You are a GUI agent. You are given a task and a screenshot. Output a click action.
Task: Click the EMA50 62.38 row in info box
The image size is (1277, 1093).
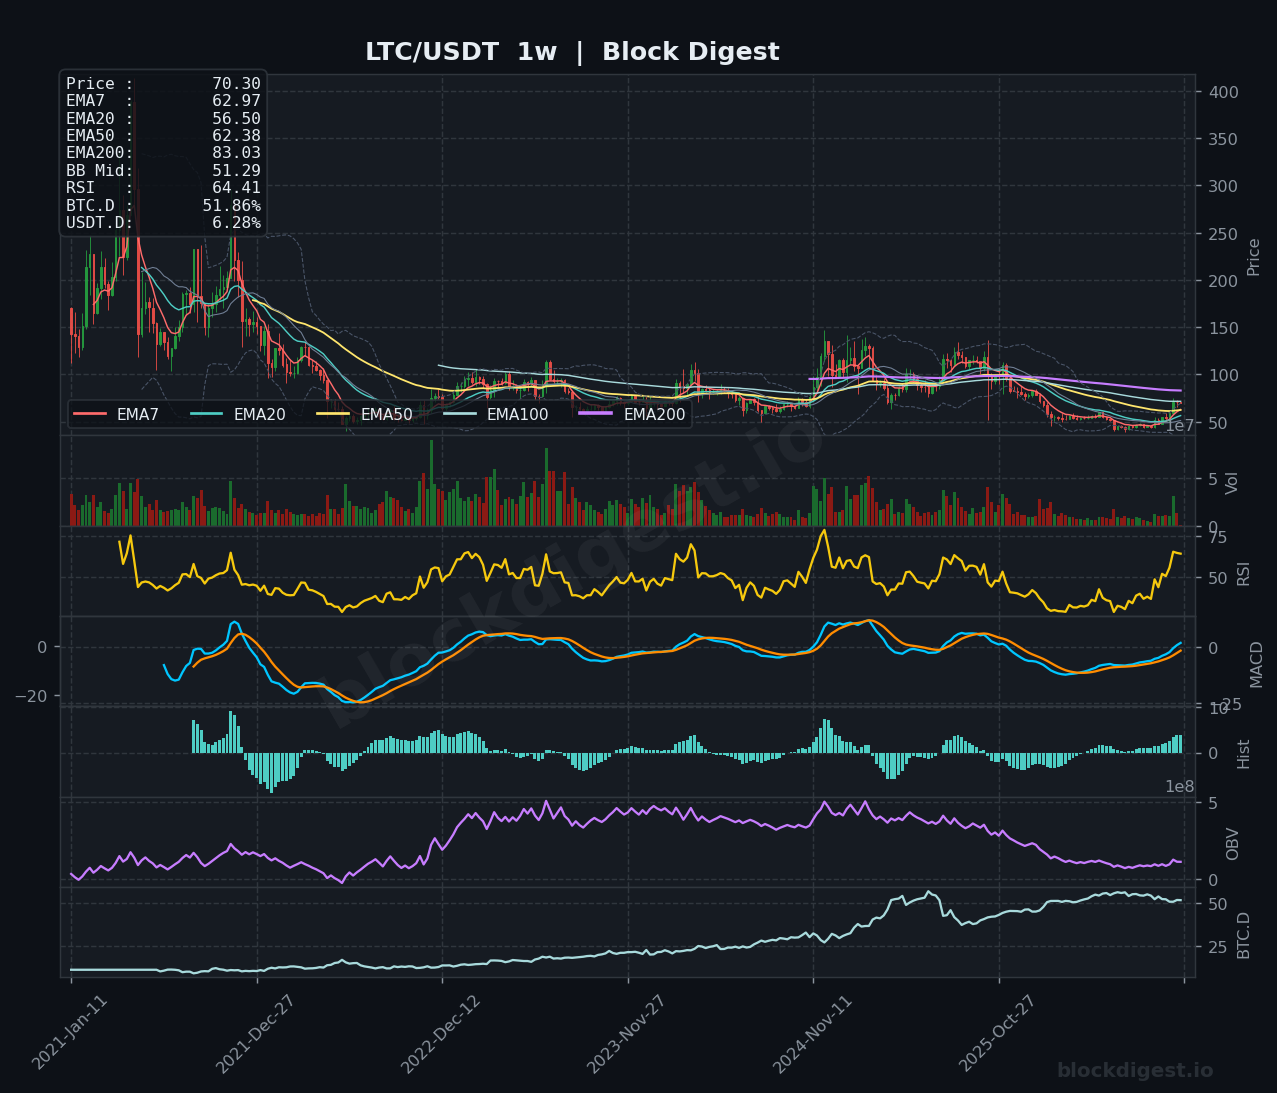163,136
